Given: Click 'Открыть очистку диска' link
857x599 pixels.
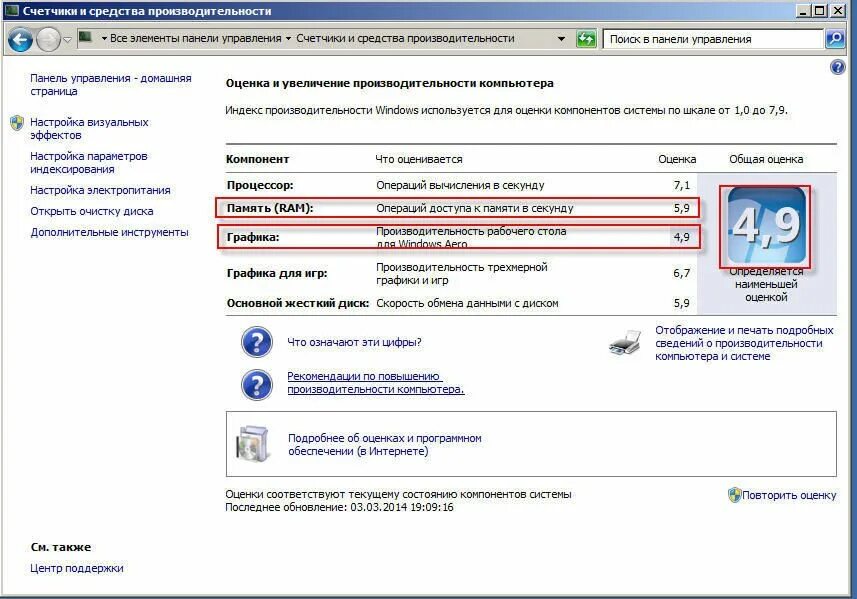Looking at the screenshot, I should click(91, 211).
